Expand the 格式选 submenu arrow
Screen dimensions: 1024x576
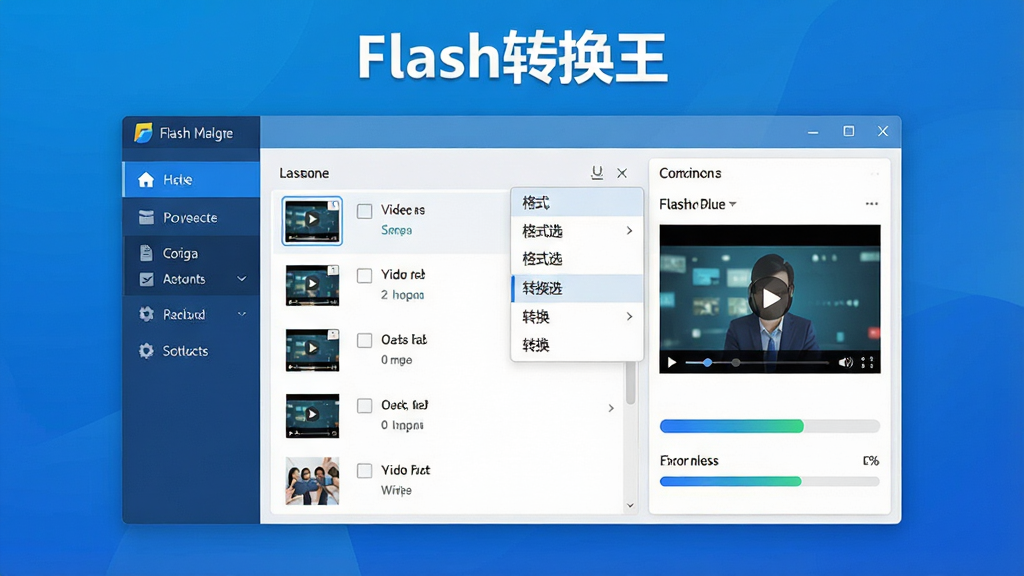(630, 231)
